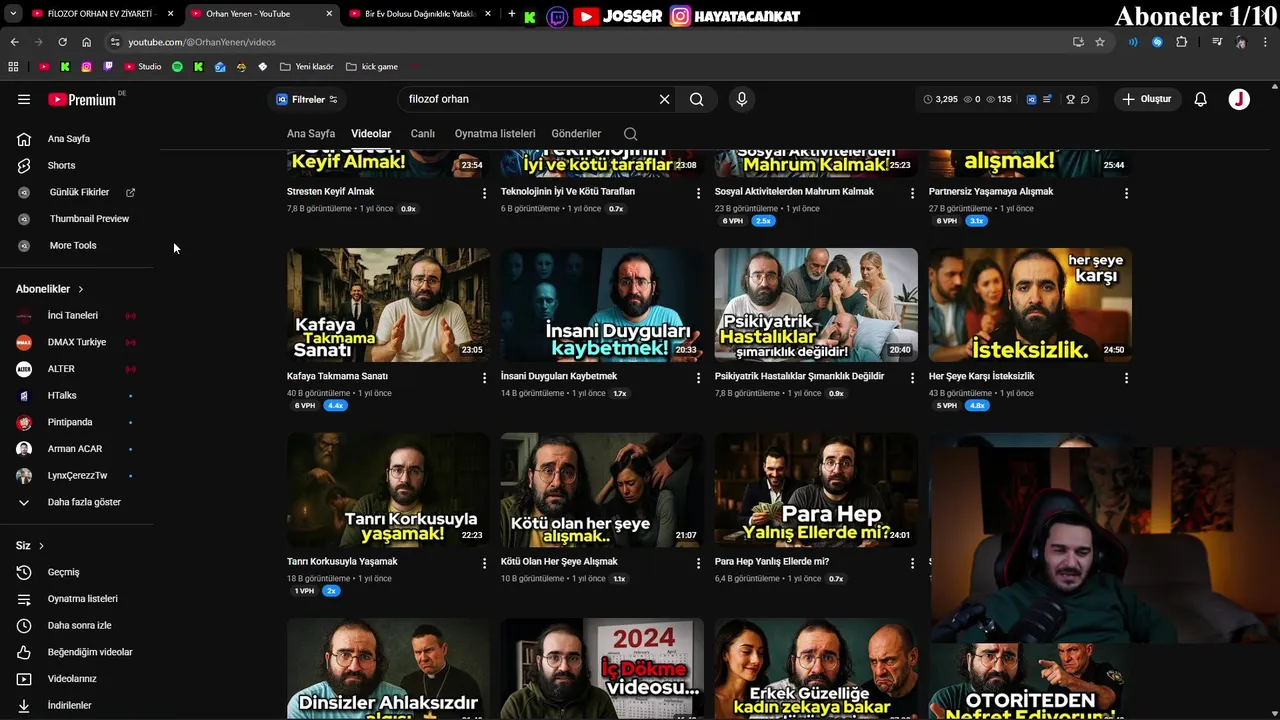Open Shazam extension icon
The width and height of the screenshot is (1280, 720).
click(x=1157, y=42)
